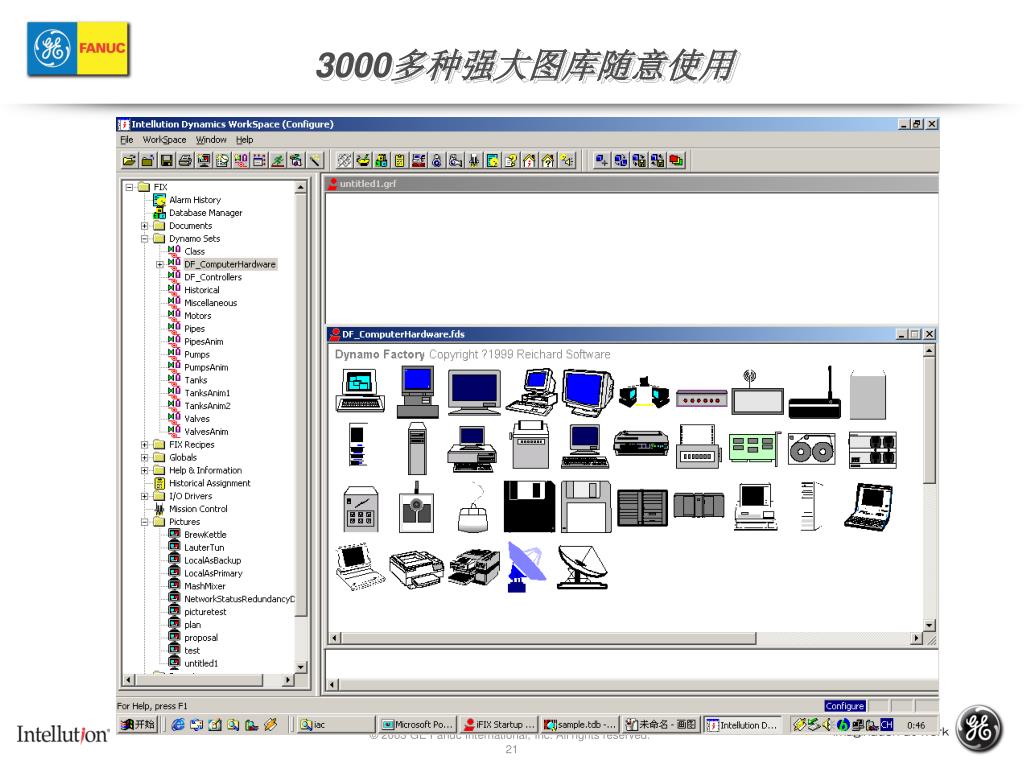Click the floppy disk Save toolbar icon
This screenshot has width=1024, height=768.
167,160
